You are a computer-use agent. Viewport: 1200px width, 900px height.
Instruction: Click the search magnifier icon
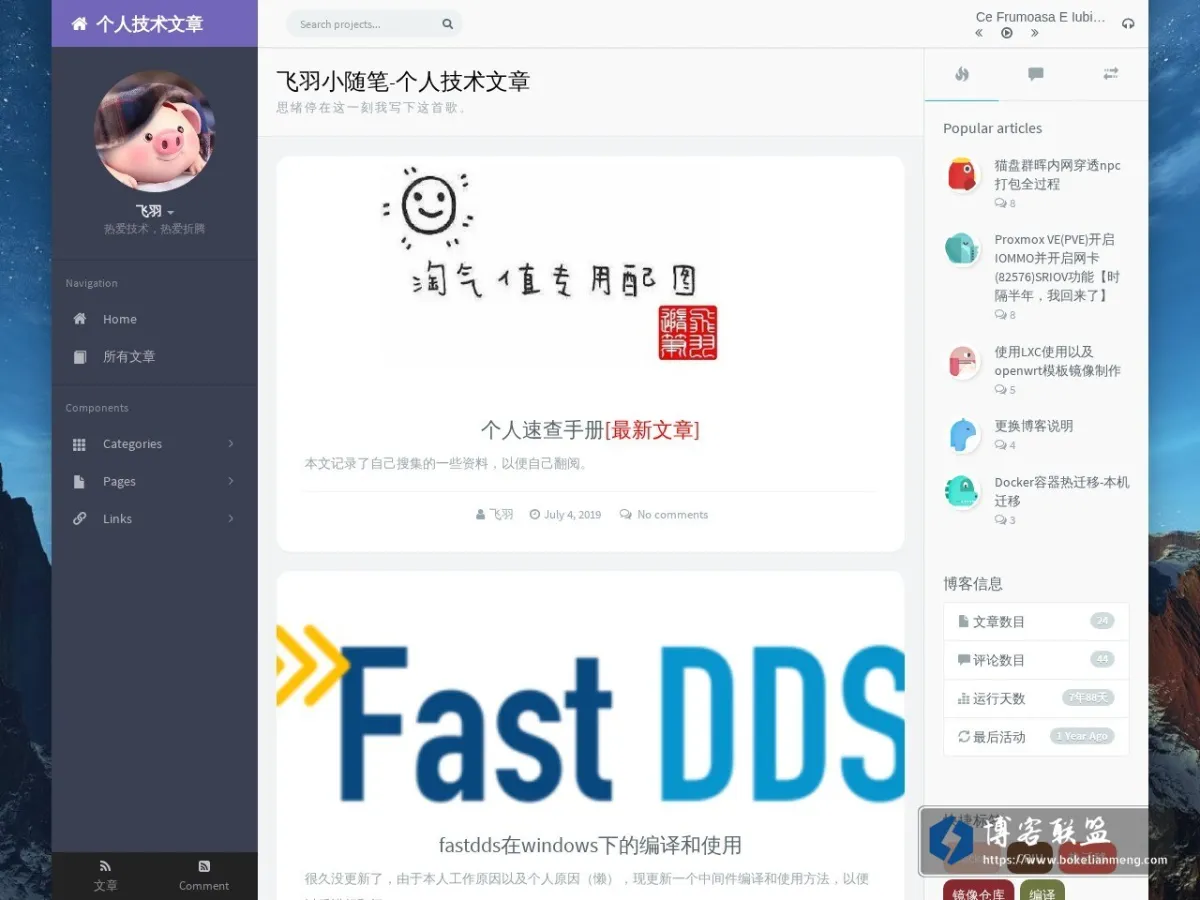click(447, 24)
